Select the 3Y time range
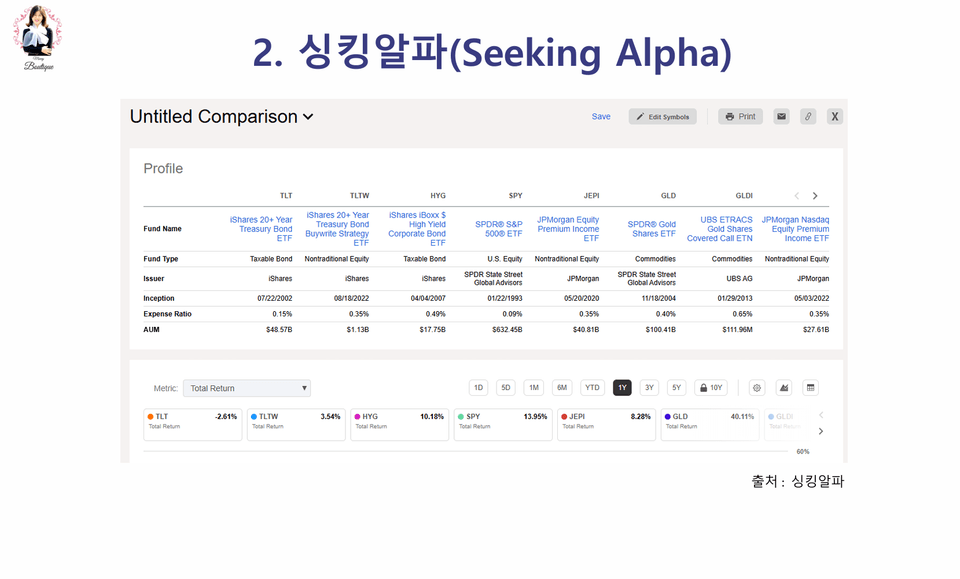Image resolution: width=960 pixels, height=579 pixels. click(x=650, y=387)
